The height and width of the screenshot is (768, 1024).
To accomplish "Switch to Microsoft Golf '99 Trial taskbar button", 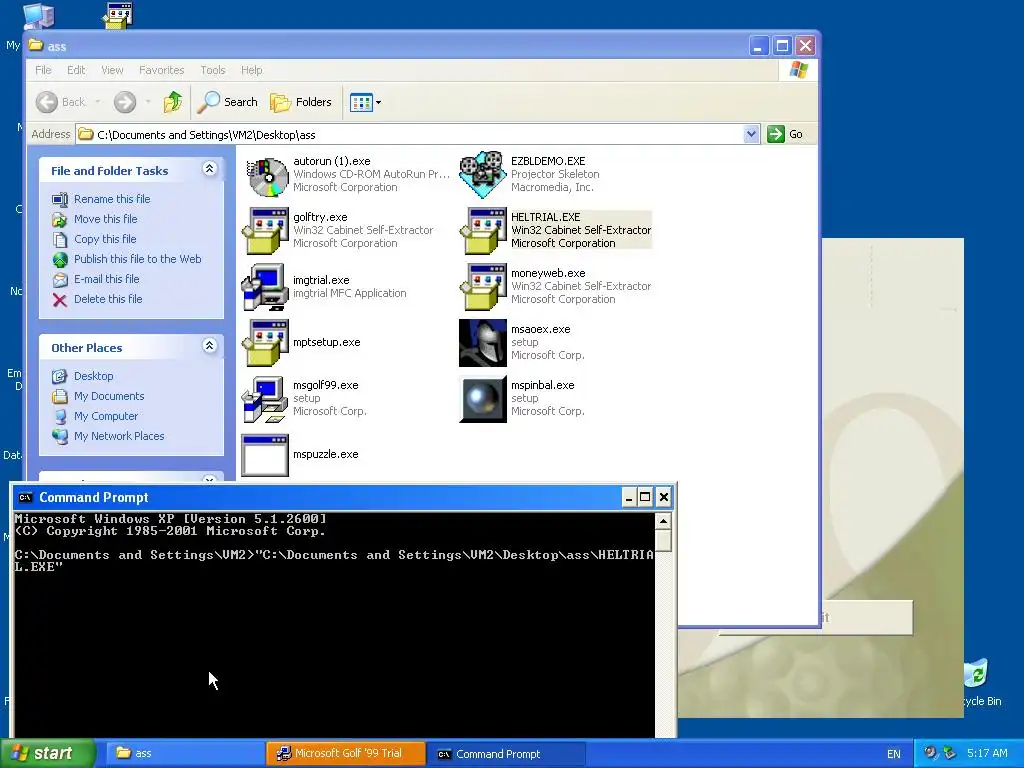I will [x=345, y=754].
